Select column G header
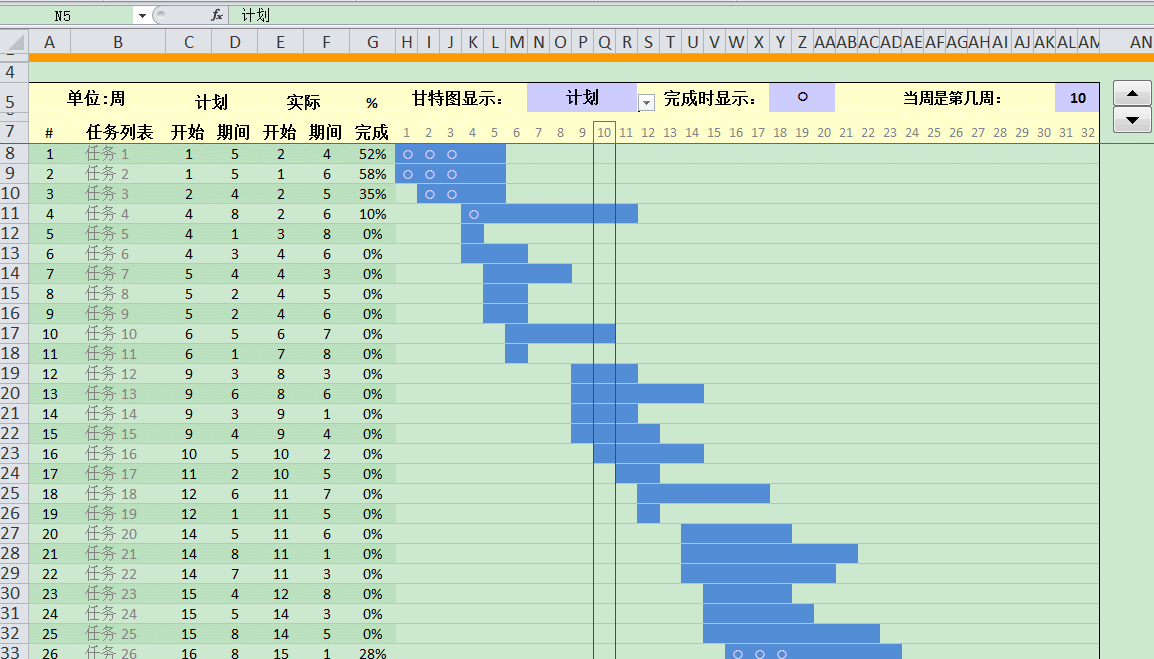 (x=372, y=42)
